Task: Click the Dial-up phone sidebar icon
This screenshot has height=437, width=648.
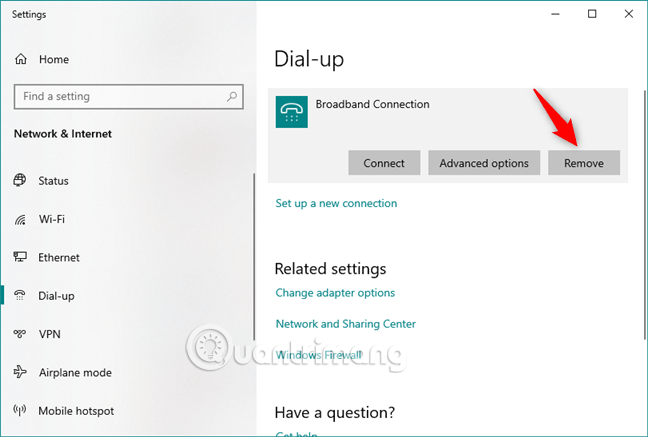Action: (19, 296)
